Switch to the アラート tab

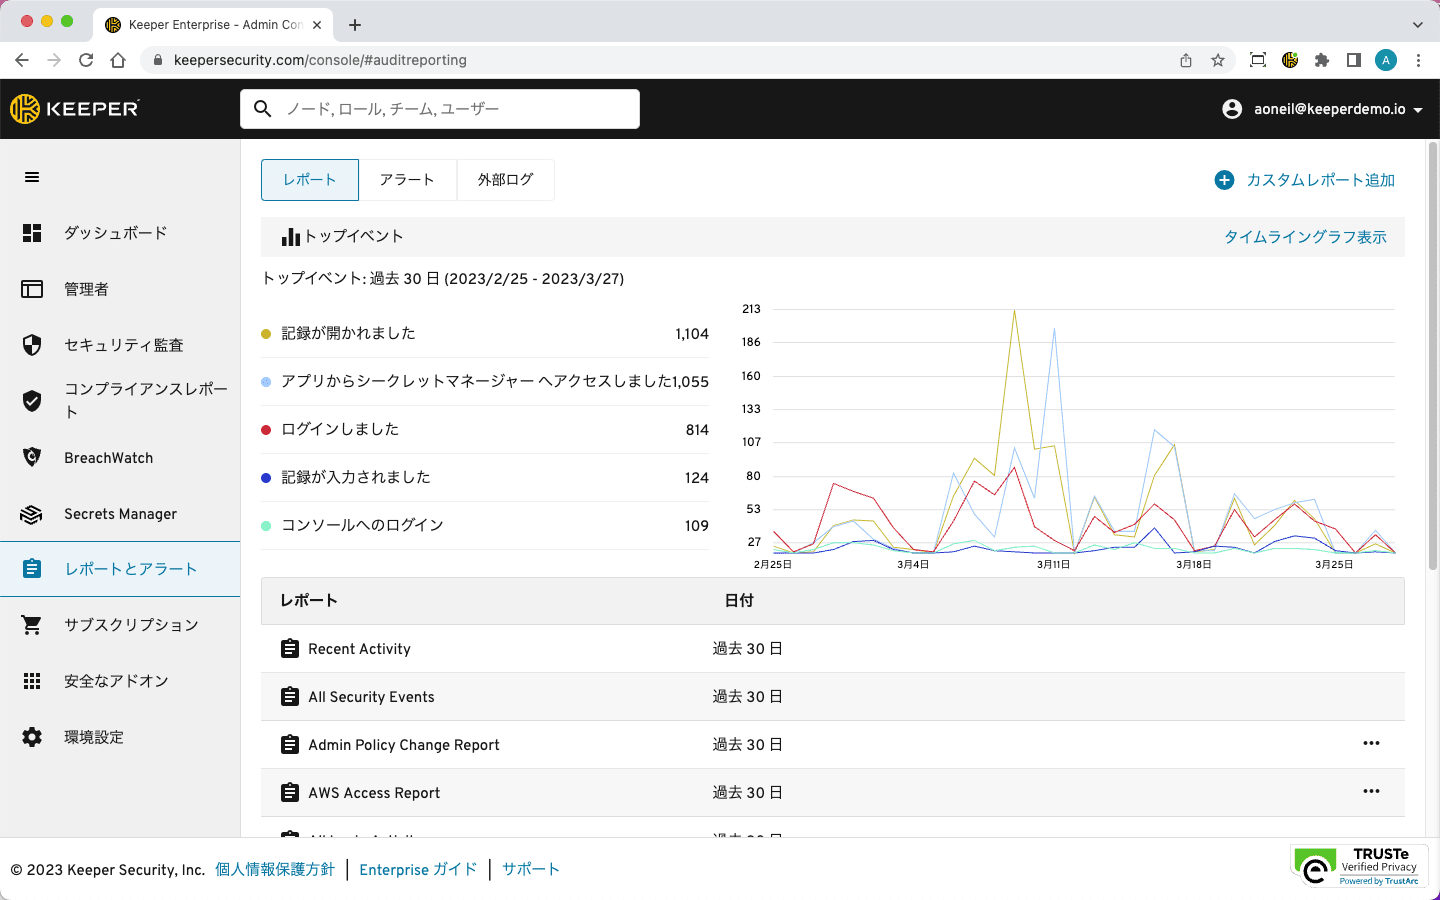tap(407, 180)
